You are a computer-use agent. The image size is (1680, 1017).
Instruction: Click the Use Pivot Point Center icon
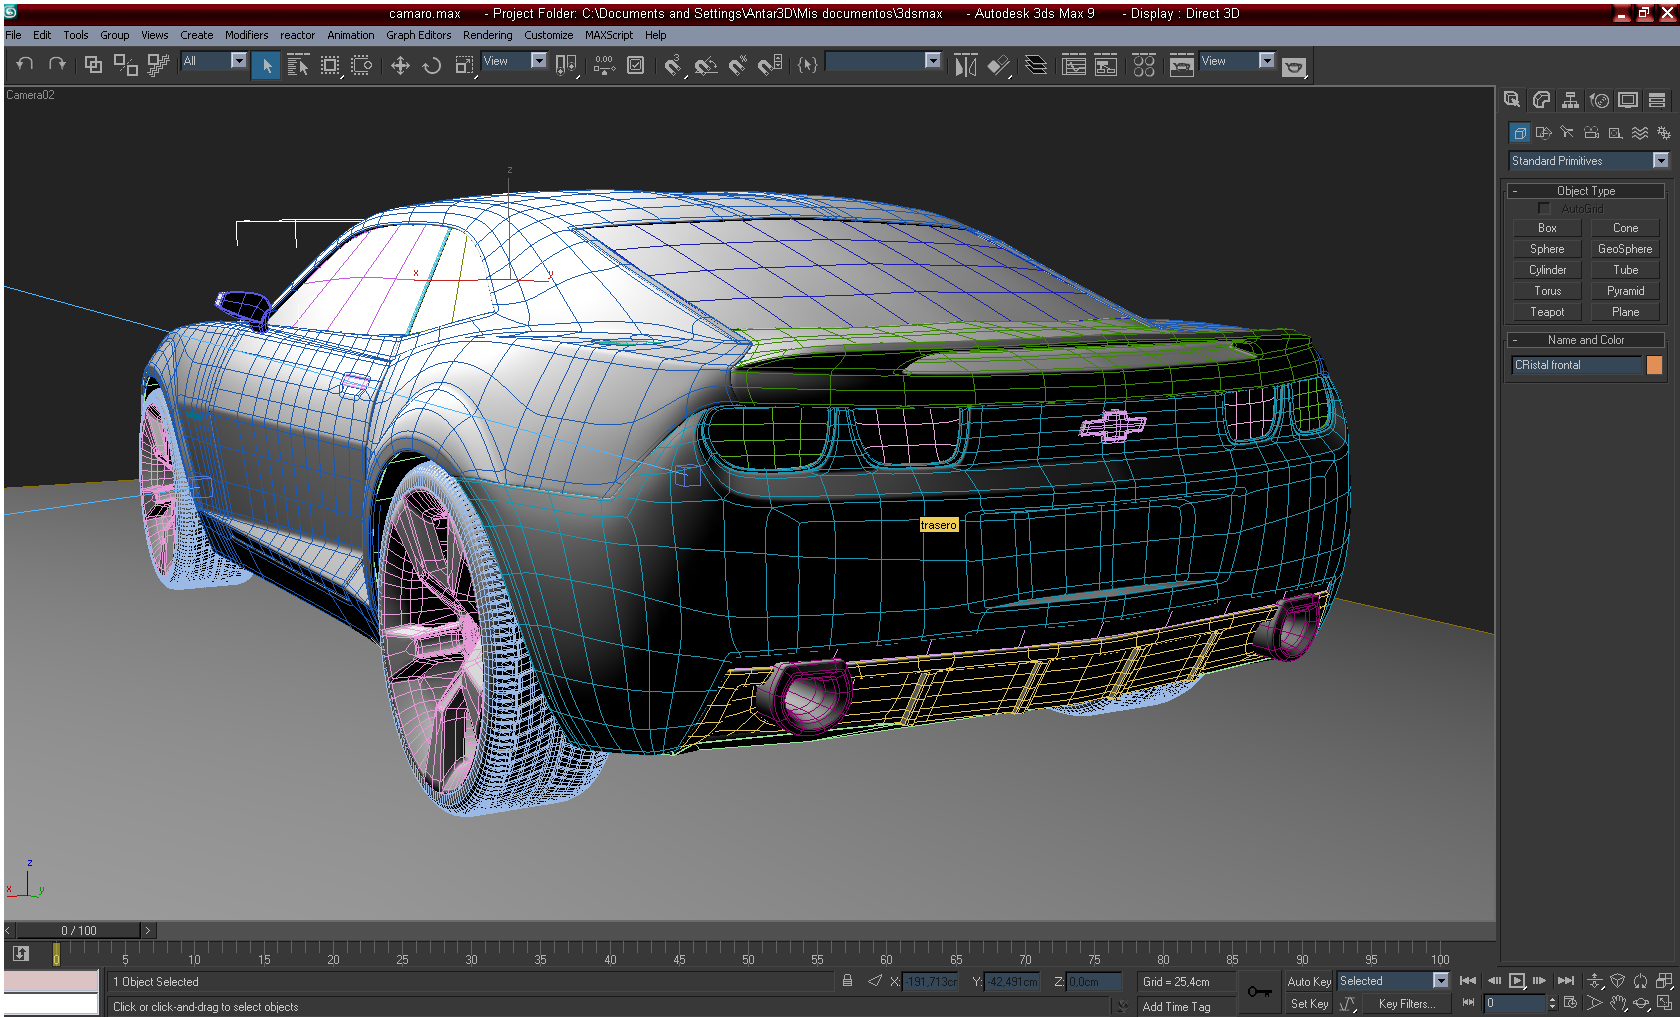(x=566, y=65)
